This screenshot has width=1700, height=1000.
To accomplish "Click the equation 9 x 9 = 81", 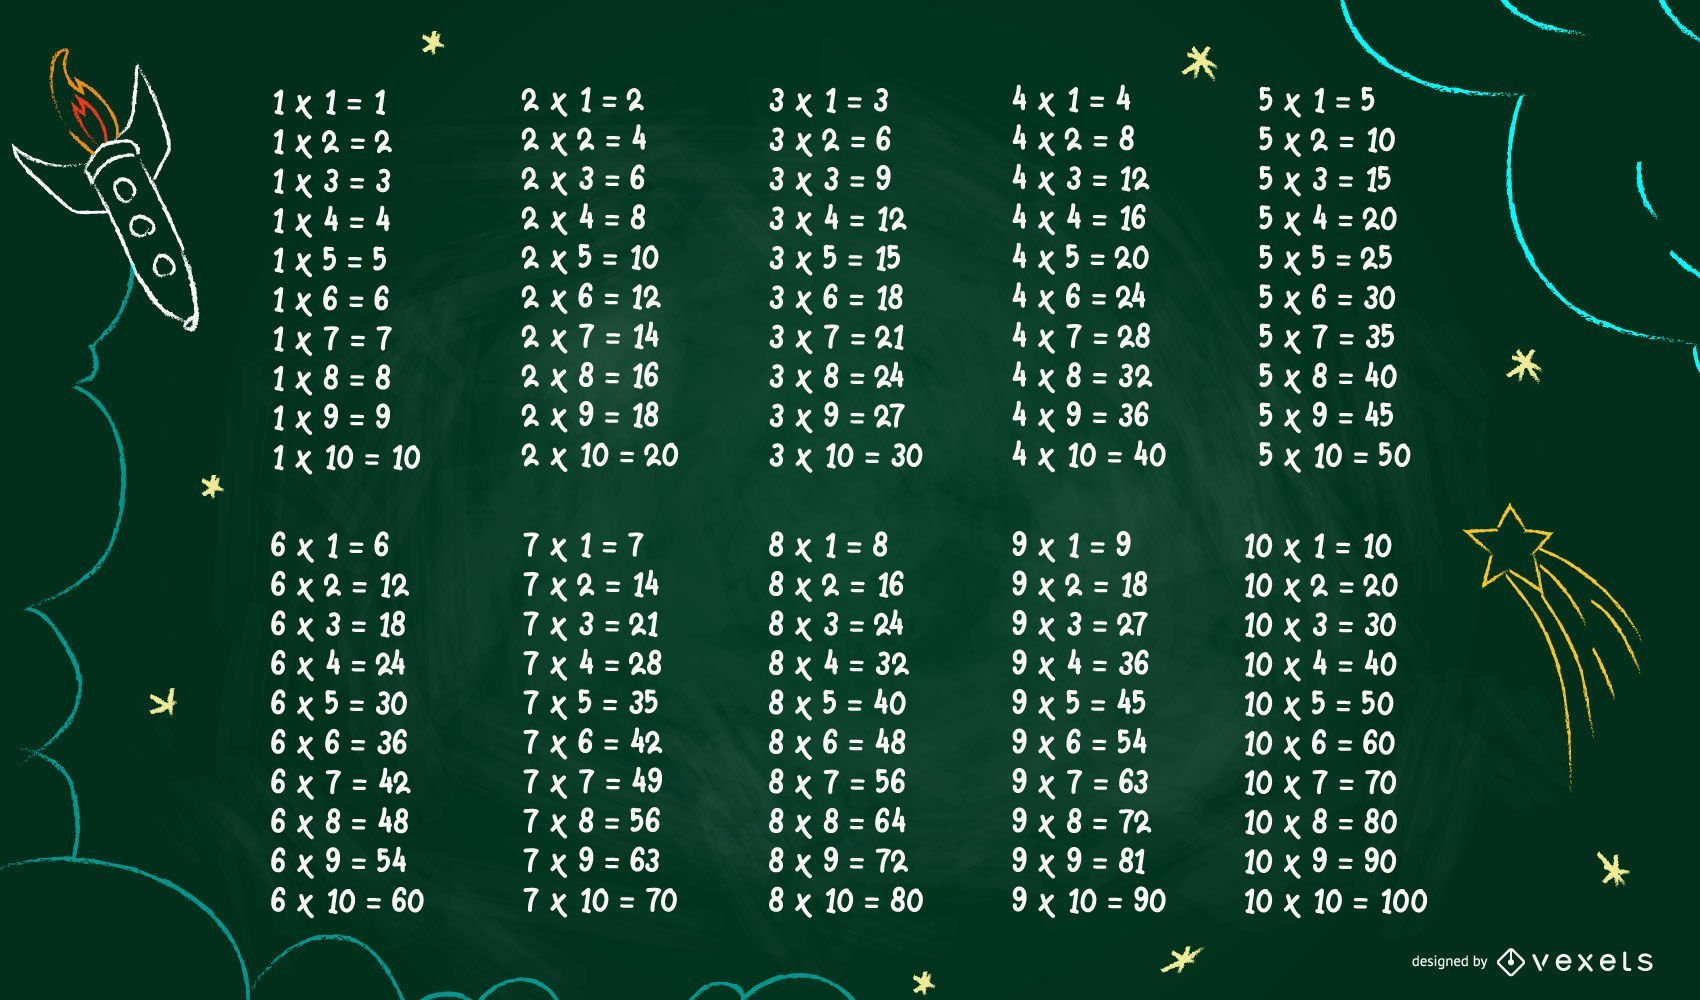I will [1078, 861].
